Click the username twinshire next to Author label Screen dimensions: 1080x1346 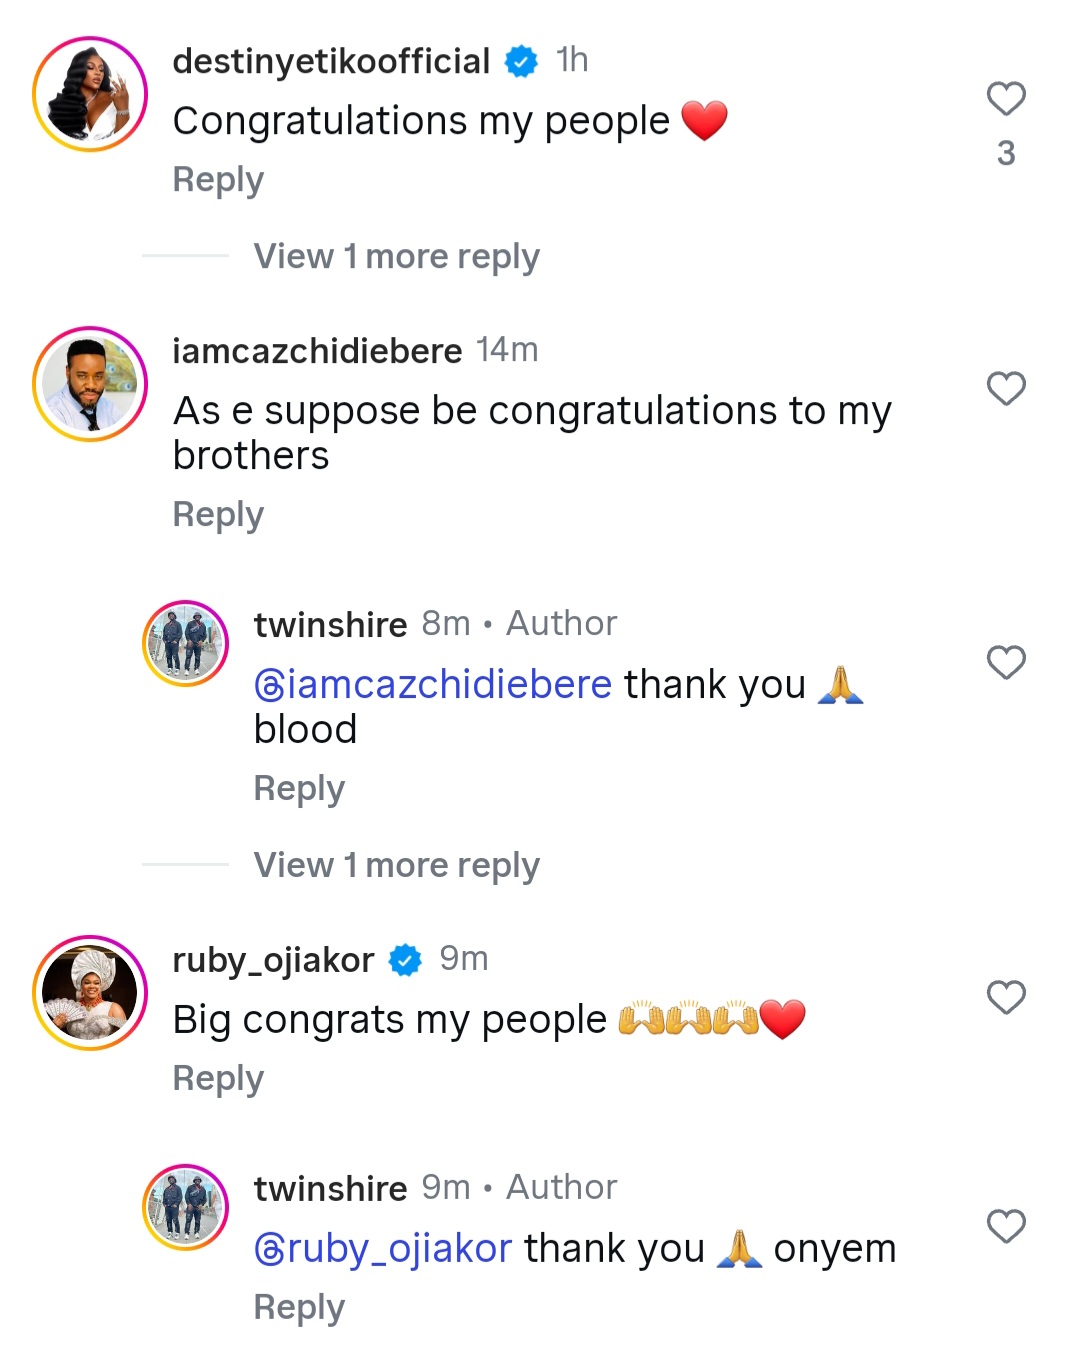330,623
